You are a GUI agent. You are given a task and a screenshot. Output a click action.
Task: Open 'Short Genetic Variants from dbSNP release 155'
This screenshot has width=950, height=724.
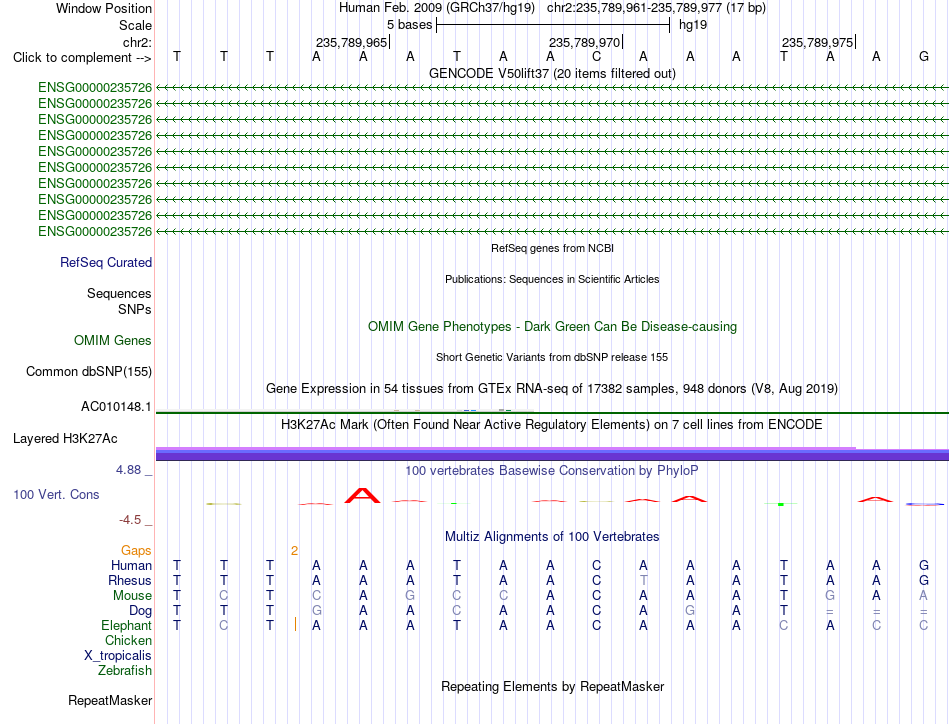(552, 357)
